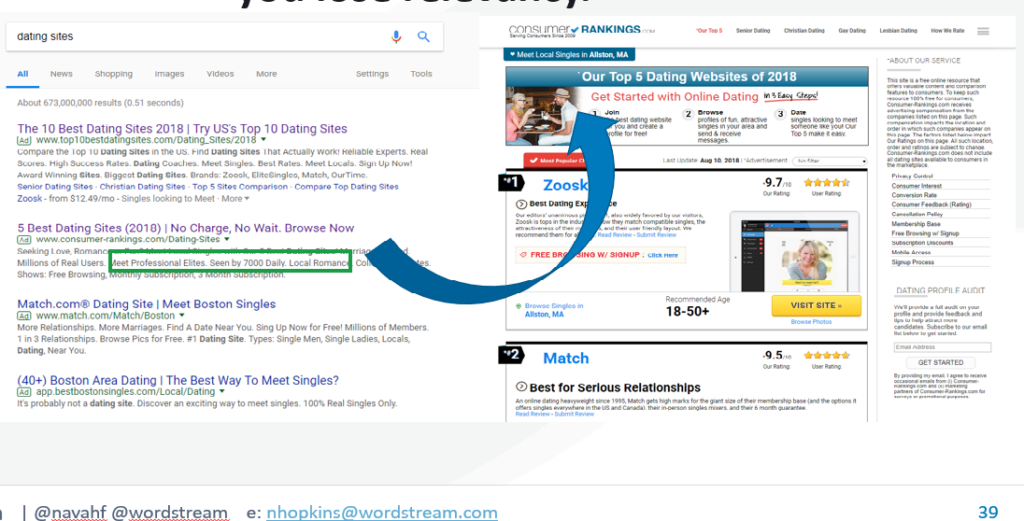Expand the More arrow after Zoosk sitelink

pos(246,198)
